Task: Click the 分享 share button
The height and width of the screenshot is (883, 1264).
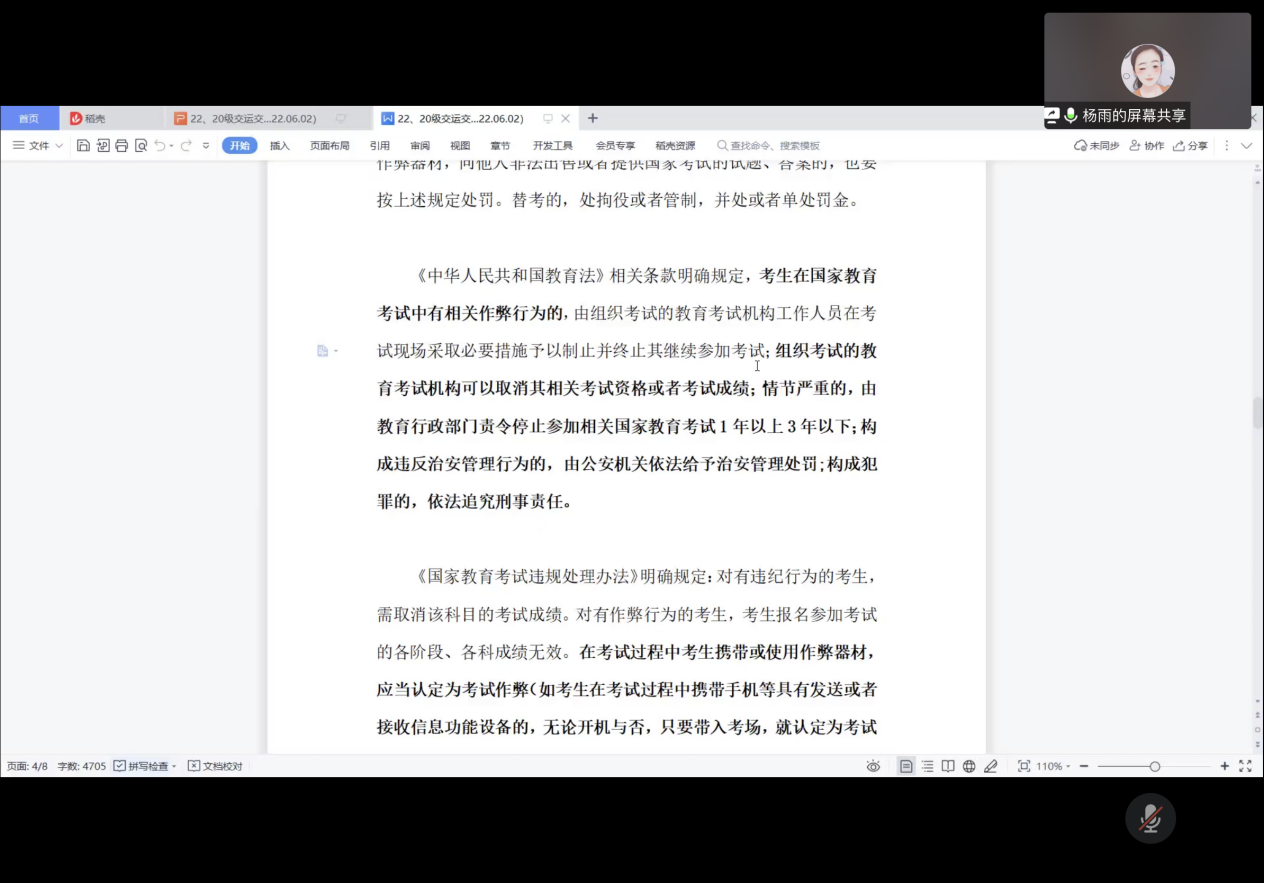Action: tap(1191, 146)
